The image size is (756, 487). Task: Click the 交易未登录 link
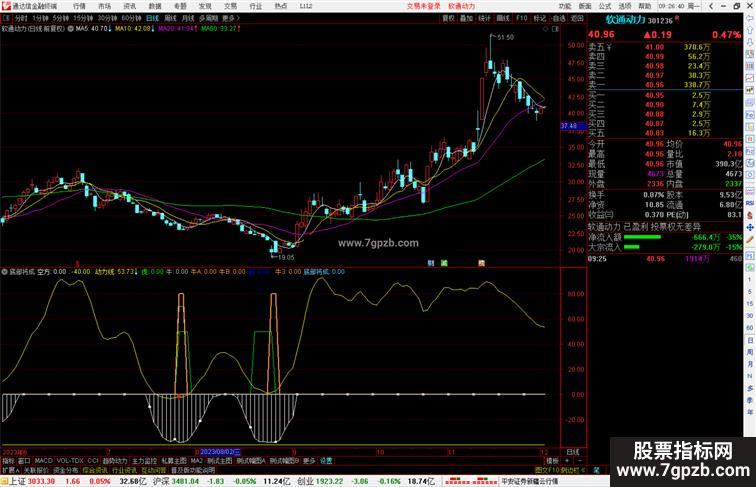(423, 6)
